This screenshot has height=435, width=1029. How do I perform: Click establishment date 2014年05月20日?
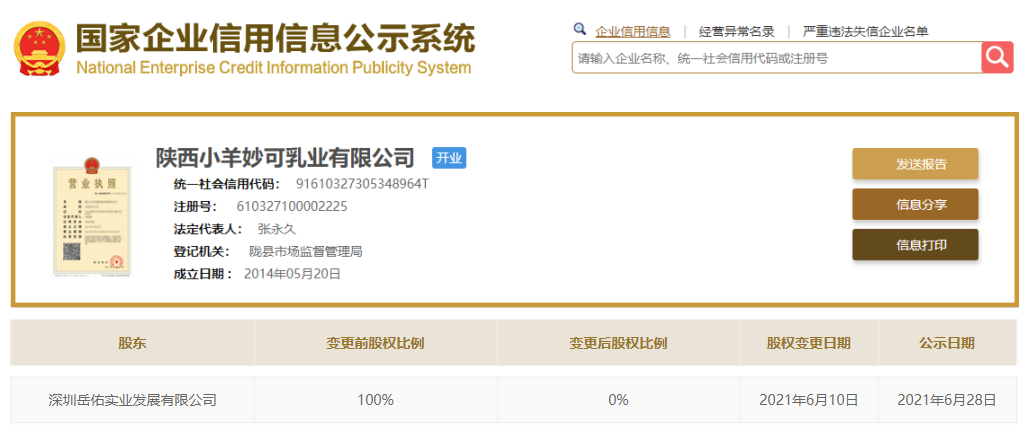293,274
